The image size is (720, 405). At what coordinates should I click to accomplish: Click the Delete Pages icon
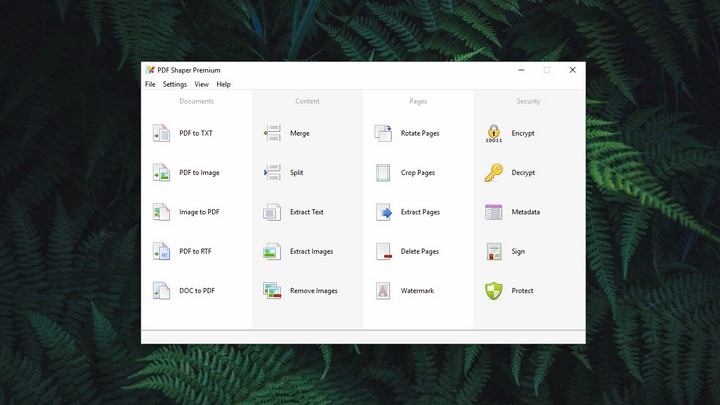pos(383,252)
